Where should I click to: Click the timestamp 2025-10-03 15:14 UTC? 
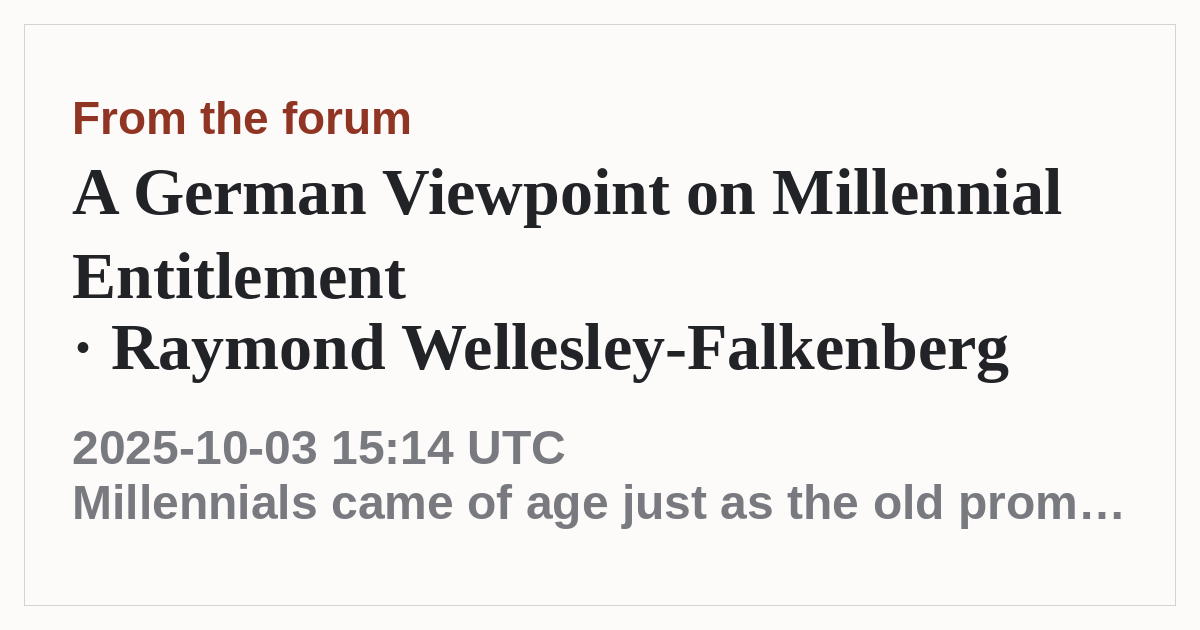pyautogui.click(x=318, y=448)
